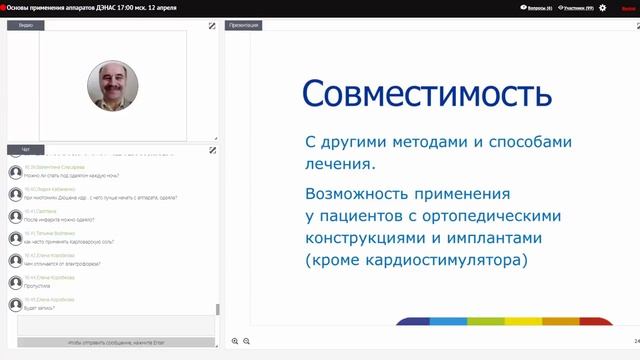The width and height of the screenshot is (640, 360).
Task: Click the red recording indicator by the title
Action: (3, 7)
